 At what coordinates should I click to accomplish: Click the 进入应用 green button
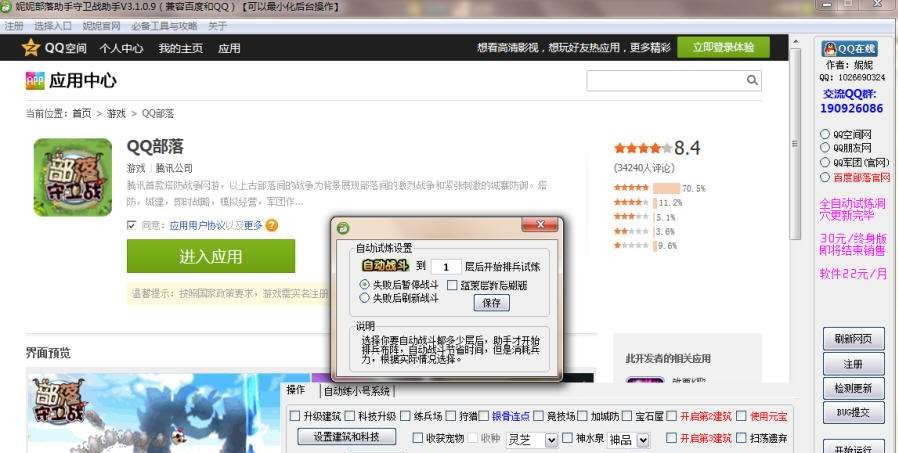211,256
